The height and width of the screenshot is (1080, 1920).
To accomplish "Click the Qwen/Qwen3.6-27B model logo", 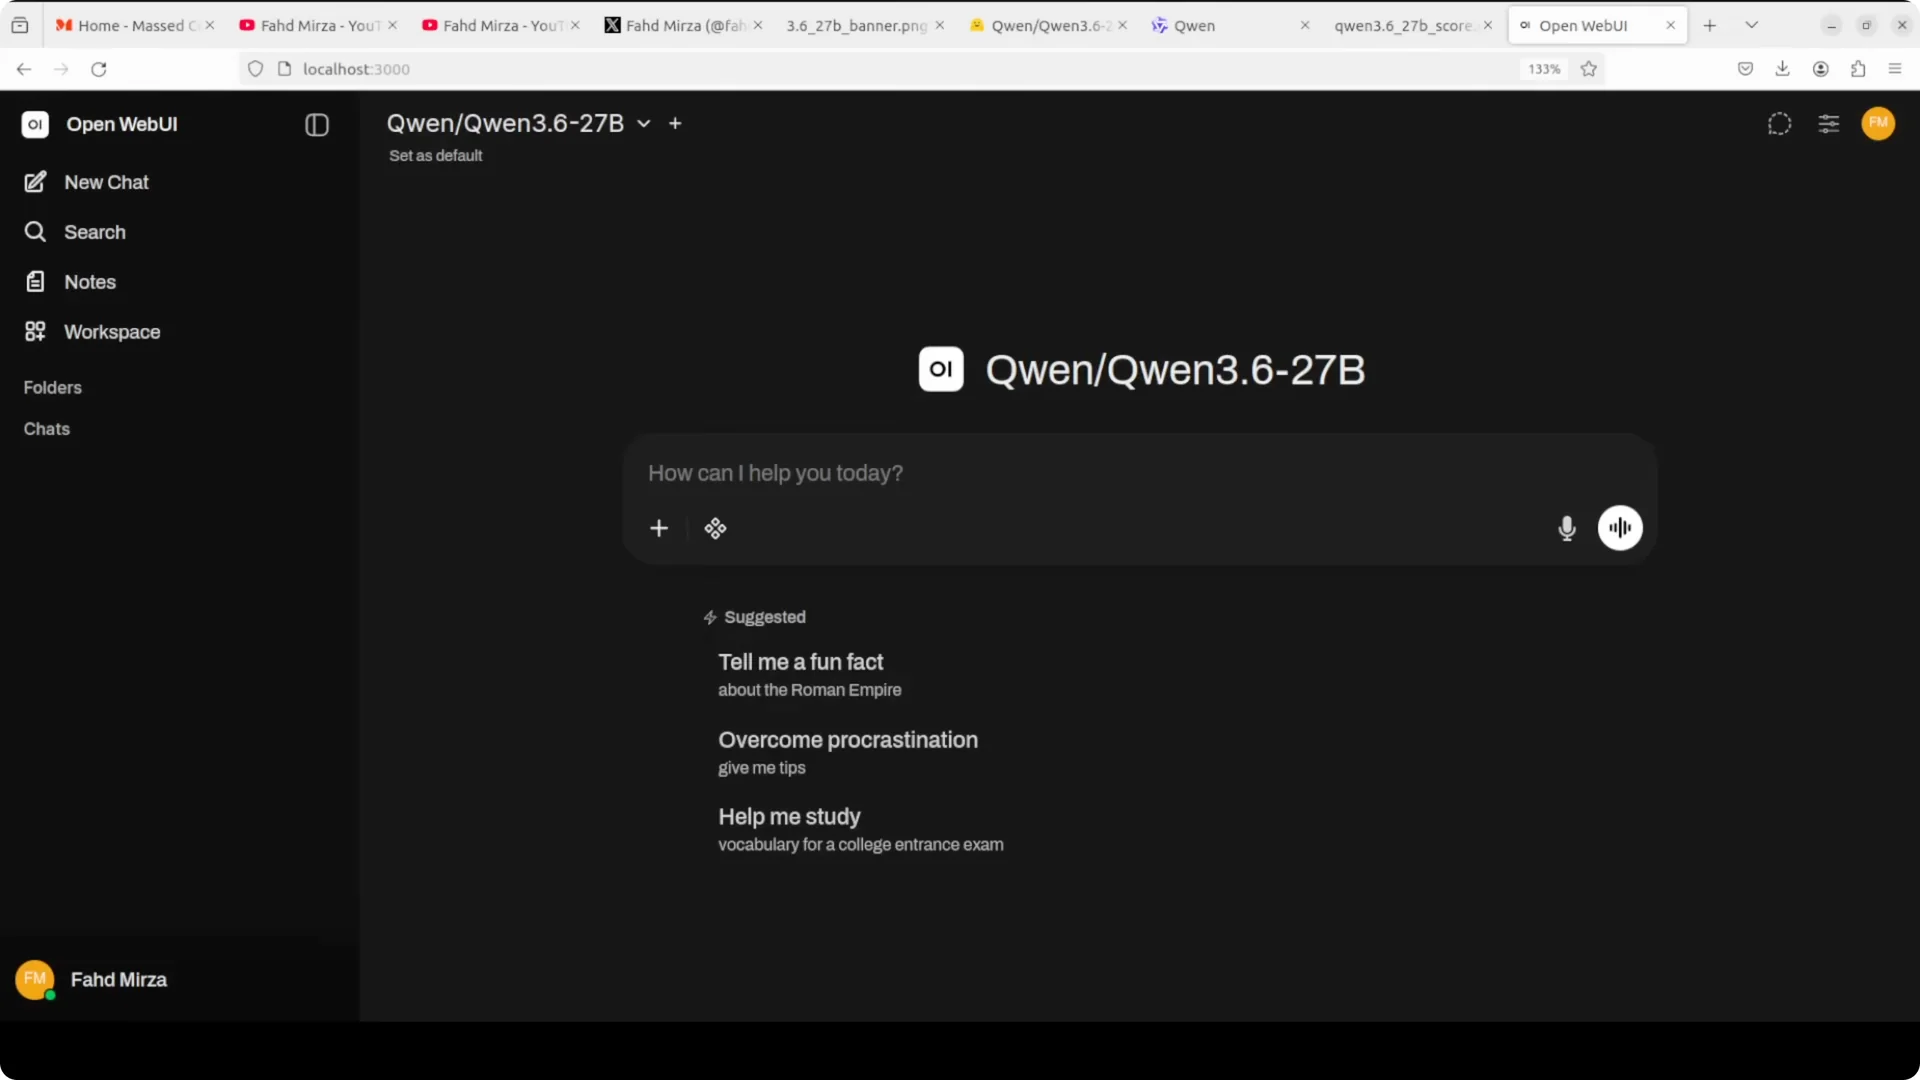I will [941, 369].
